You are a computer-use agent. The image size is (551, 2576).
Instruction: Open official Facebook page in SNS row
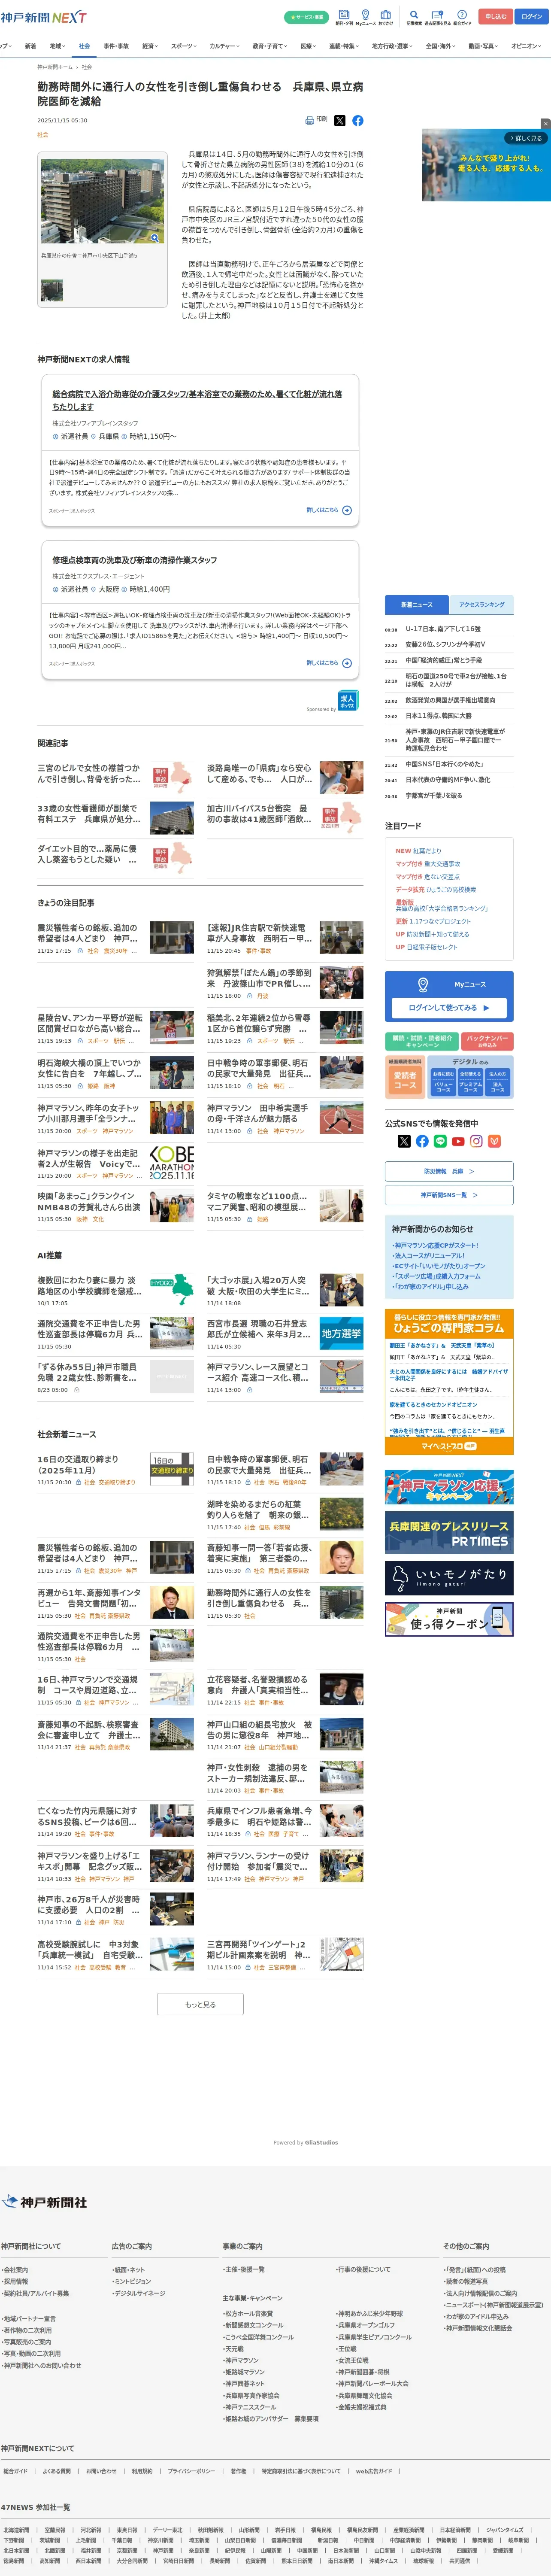(422, 1141)
